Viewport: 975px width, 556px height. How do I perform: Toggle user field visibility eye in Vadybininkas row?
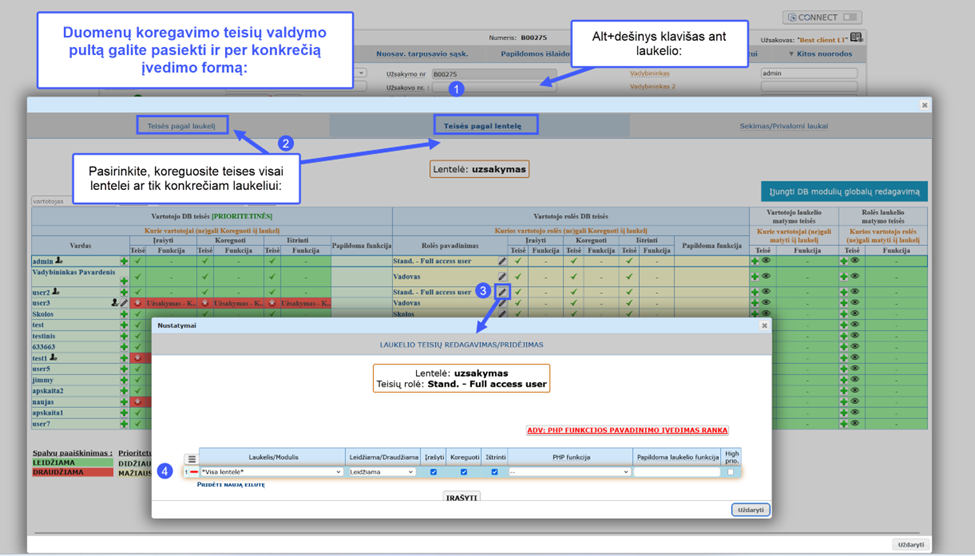pos(766,276)
